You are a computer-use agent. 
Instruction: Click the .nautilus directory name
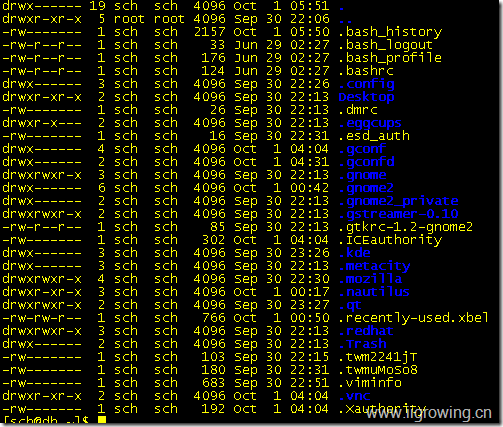click(x=374, y=292)
